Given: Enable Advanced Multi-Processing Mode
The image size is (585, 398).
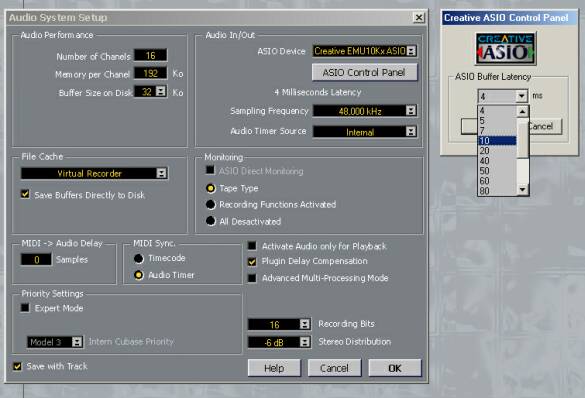Looking at the screenshot, I should click(252, 278).
